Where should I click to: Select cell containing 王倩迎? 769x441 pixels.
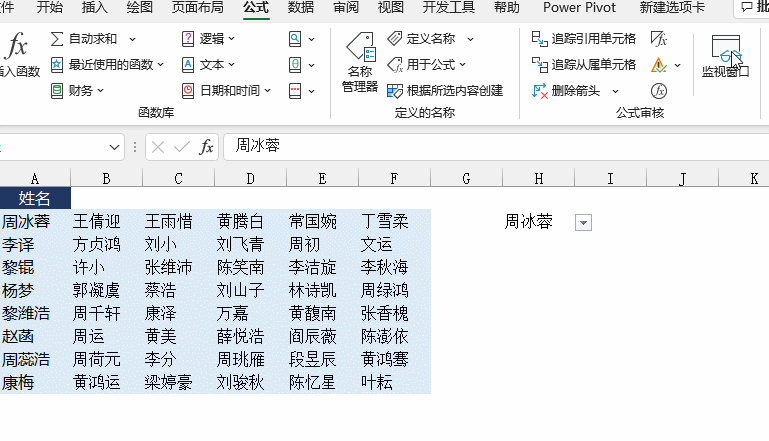[x=106, y=222]
